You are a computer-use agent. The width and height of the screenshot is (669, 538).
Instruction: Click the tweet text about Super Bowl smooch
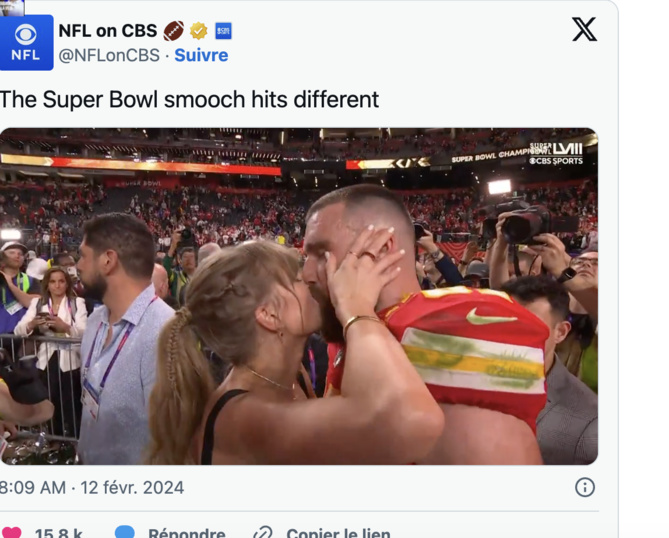click(190, 99)
